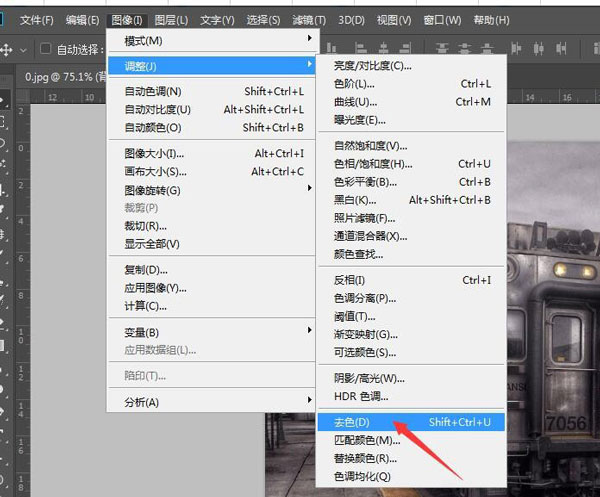Choose 渐变映射(G)... adjustment

[411, 334]
